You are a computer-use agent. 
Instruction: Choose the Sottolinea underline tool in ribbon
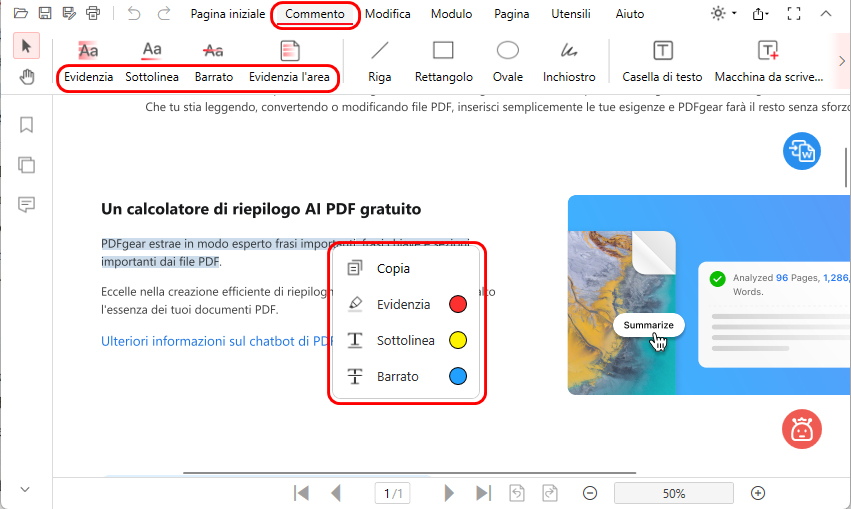[152, 62]
